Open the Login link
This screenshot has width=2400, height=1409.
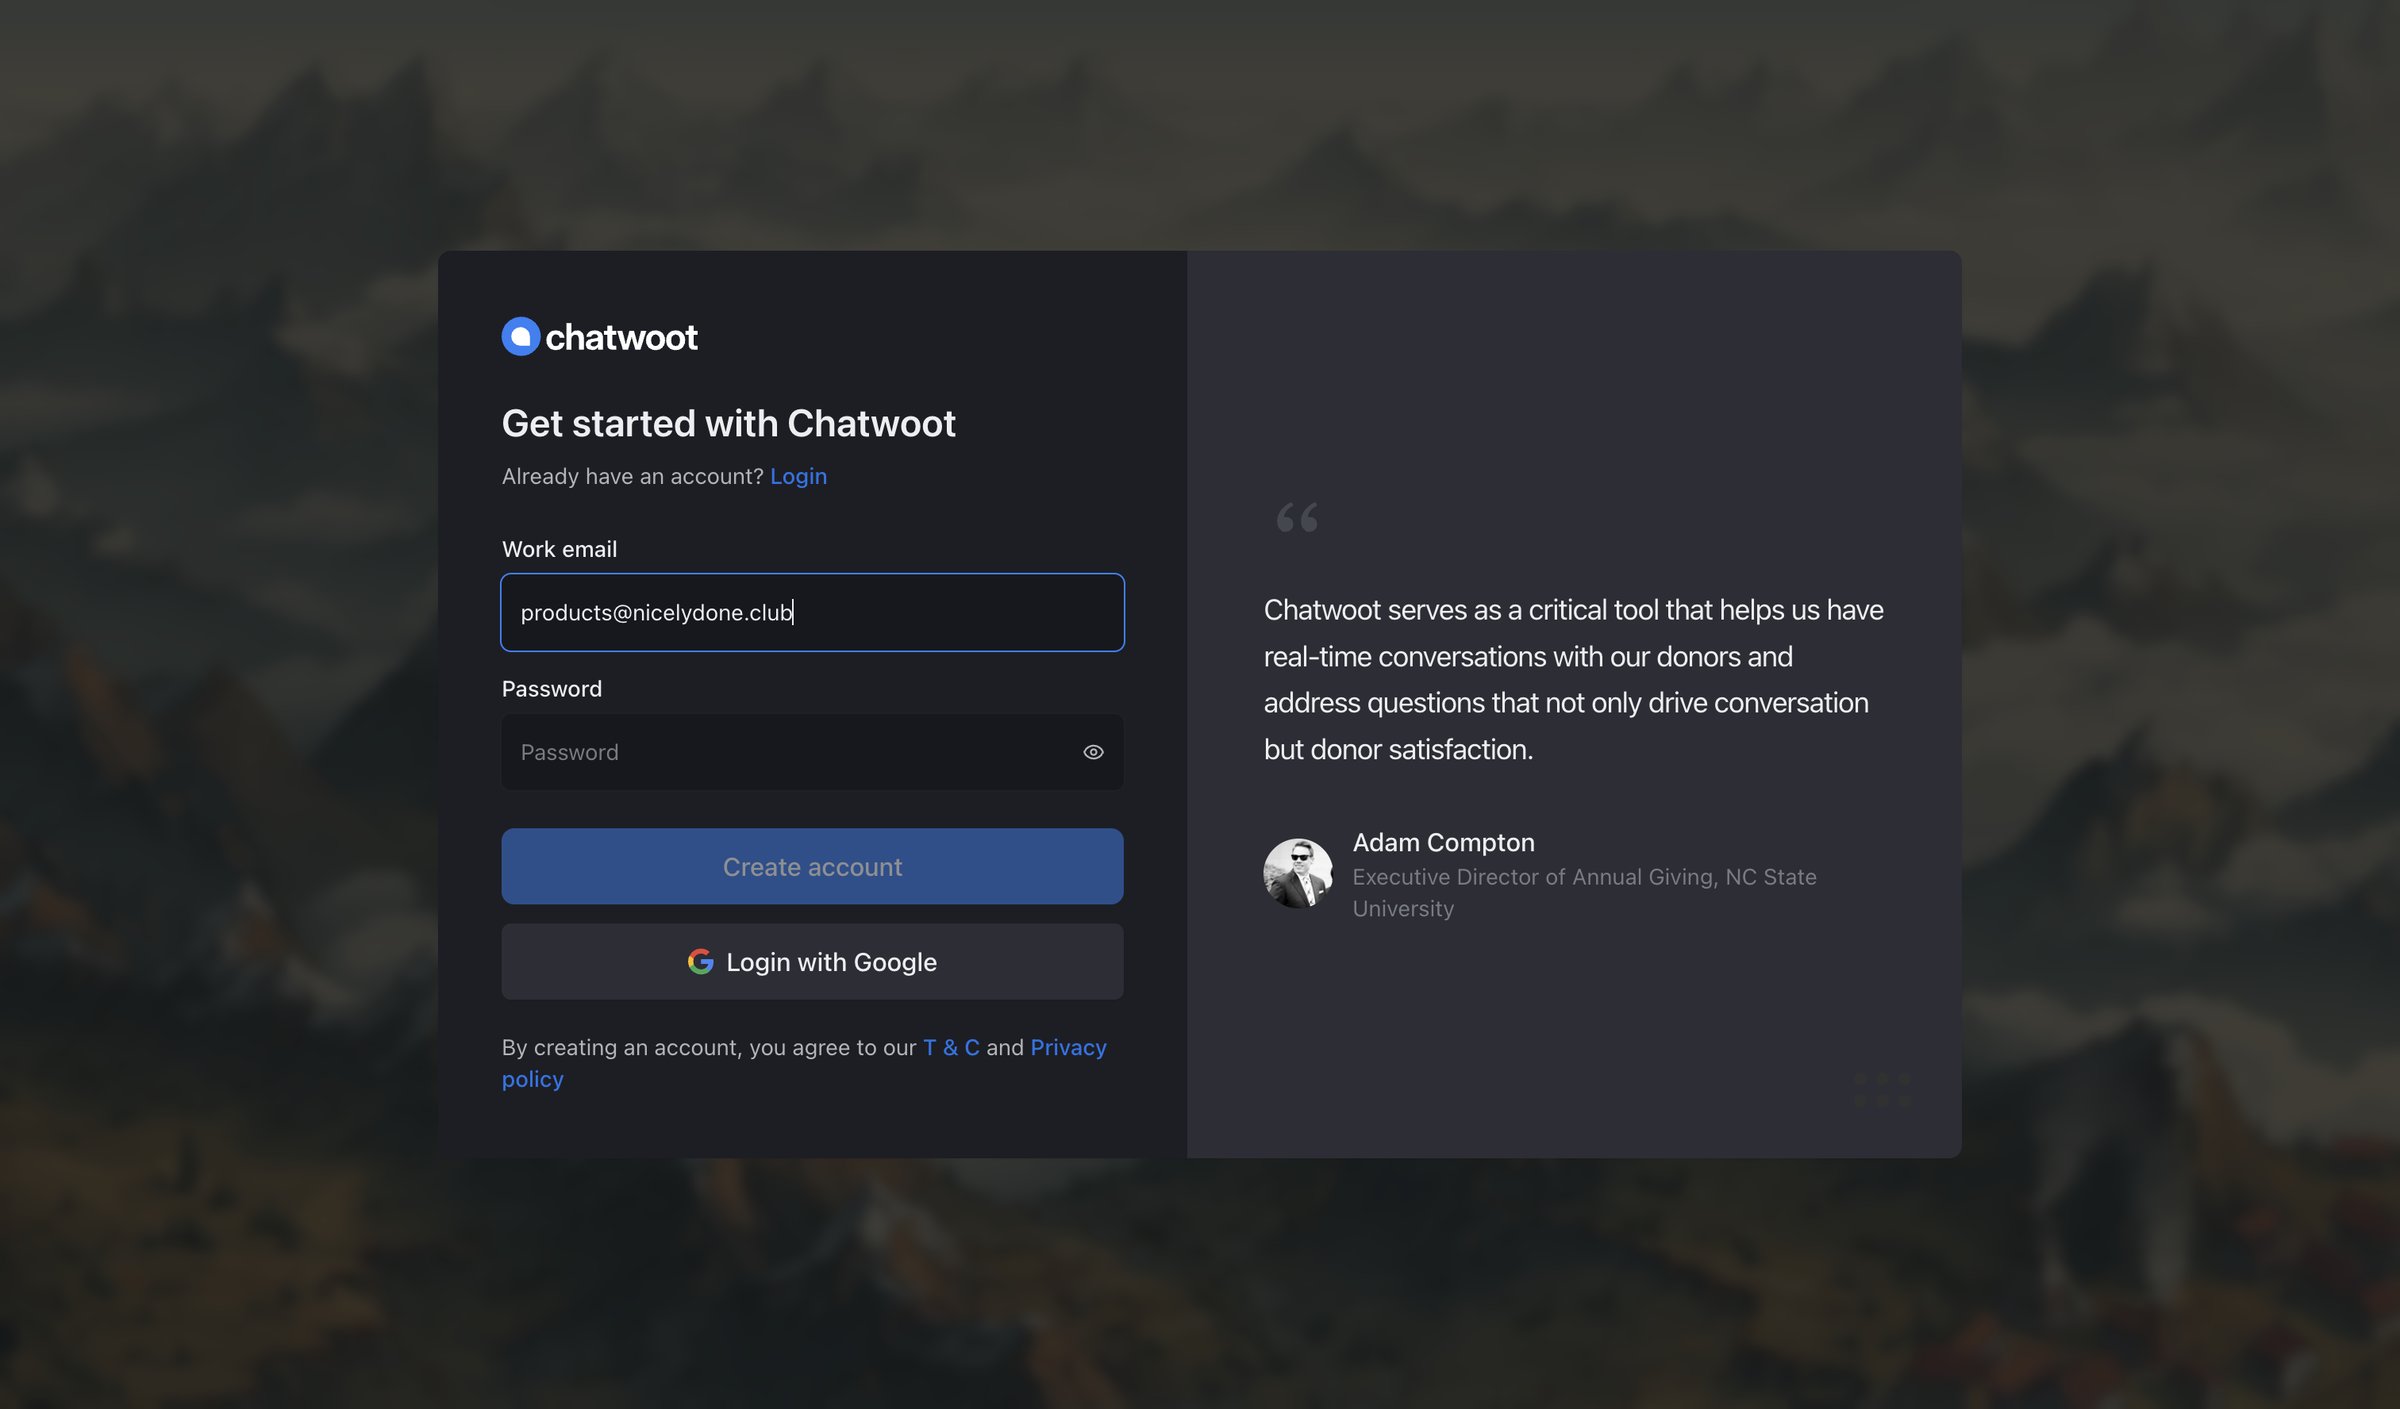(x=798, y=476)
